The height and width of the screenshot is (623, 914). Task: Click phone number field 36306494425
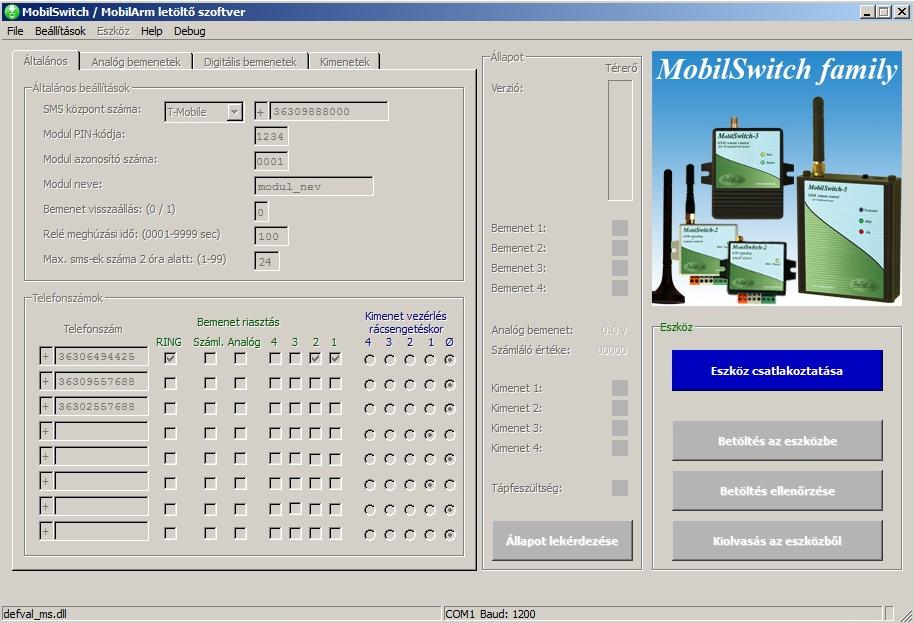click(x=101, y=357)
